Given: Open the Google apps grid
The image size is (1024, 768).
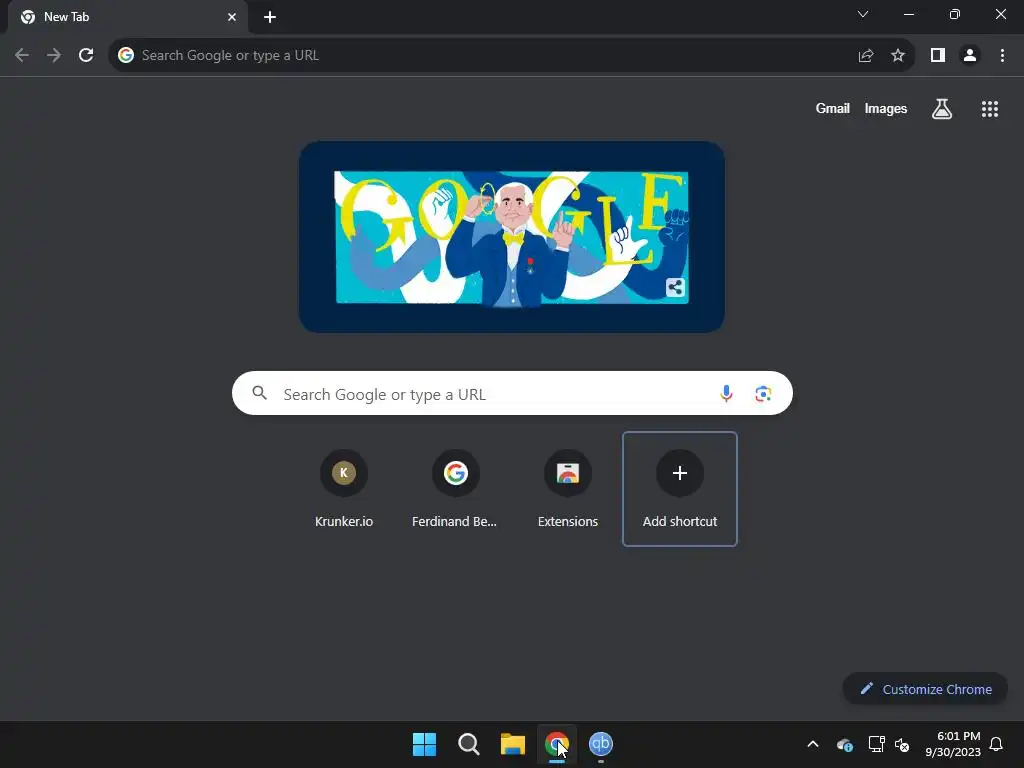Looking at the screenshot, I should [x=990, y=109].
